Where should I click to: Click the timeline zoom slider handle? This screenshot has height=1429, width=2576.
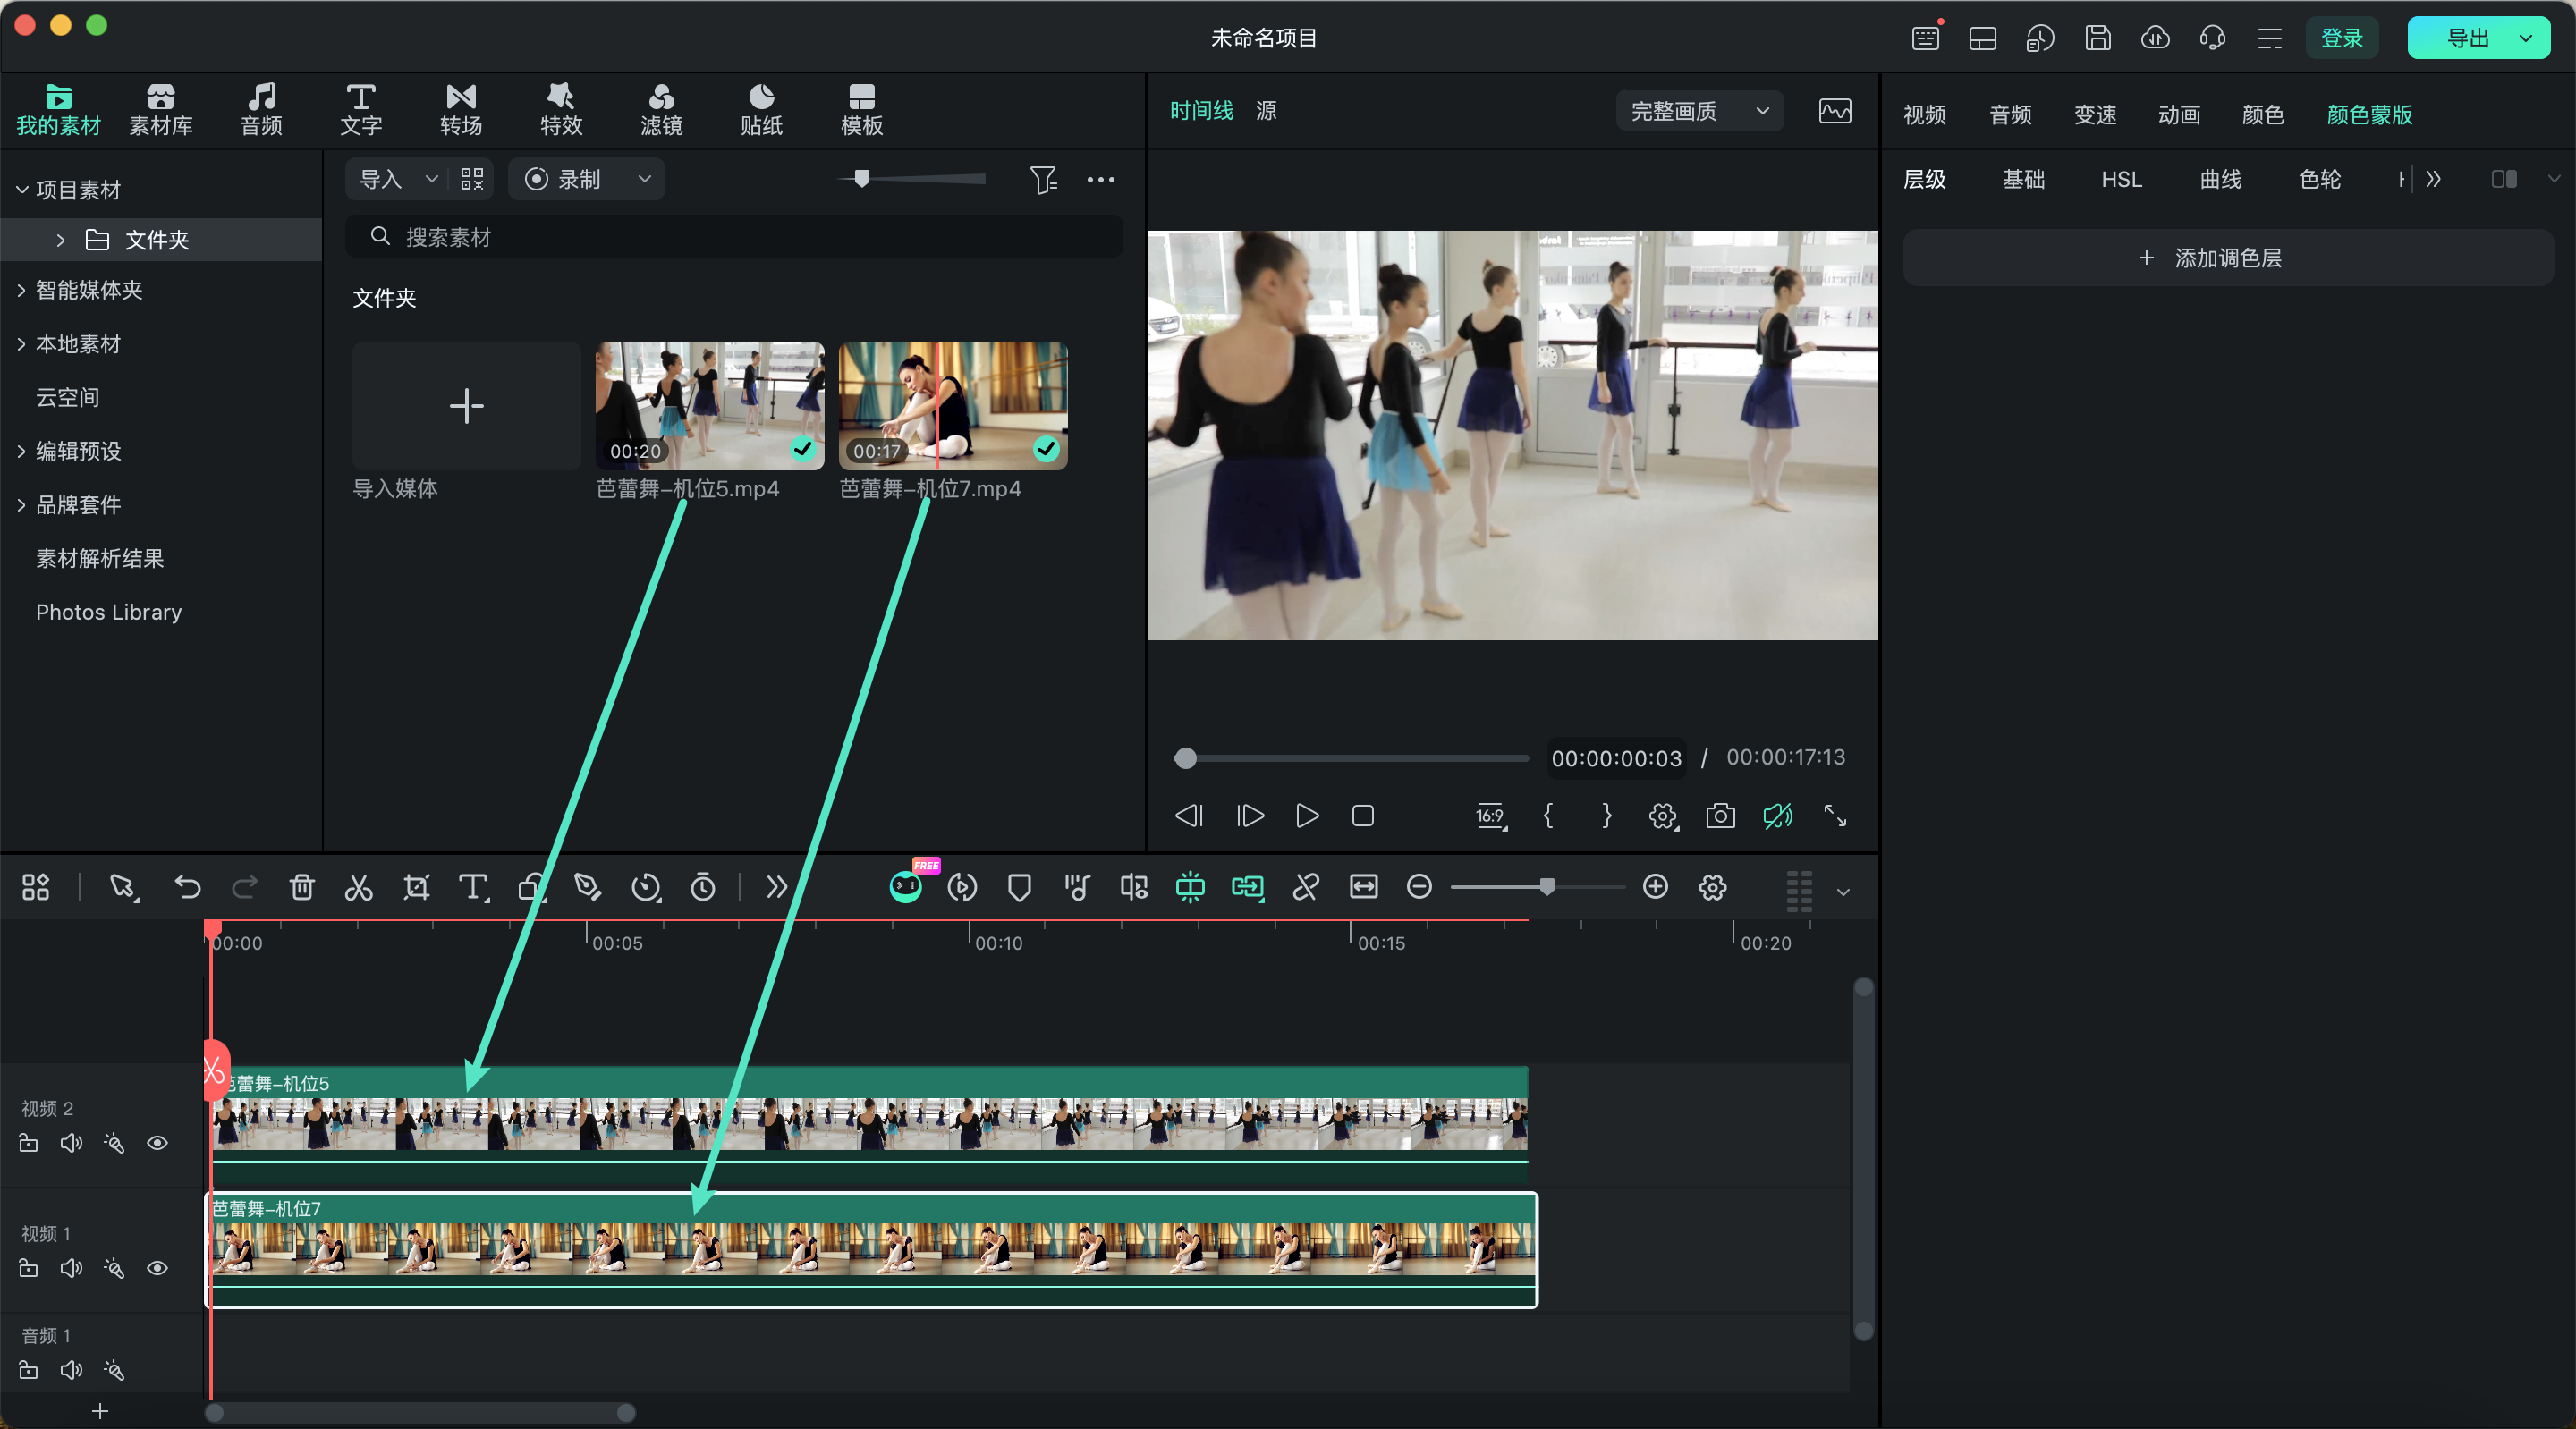(1547, 886)
